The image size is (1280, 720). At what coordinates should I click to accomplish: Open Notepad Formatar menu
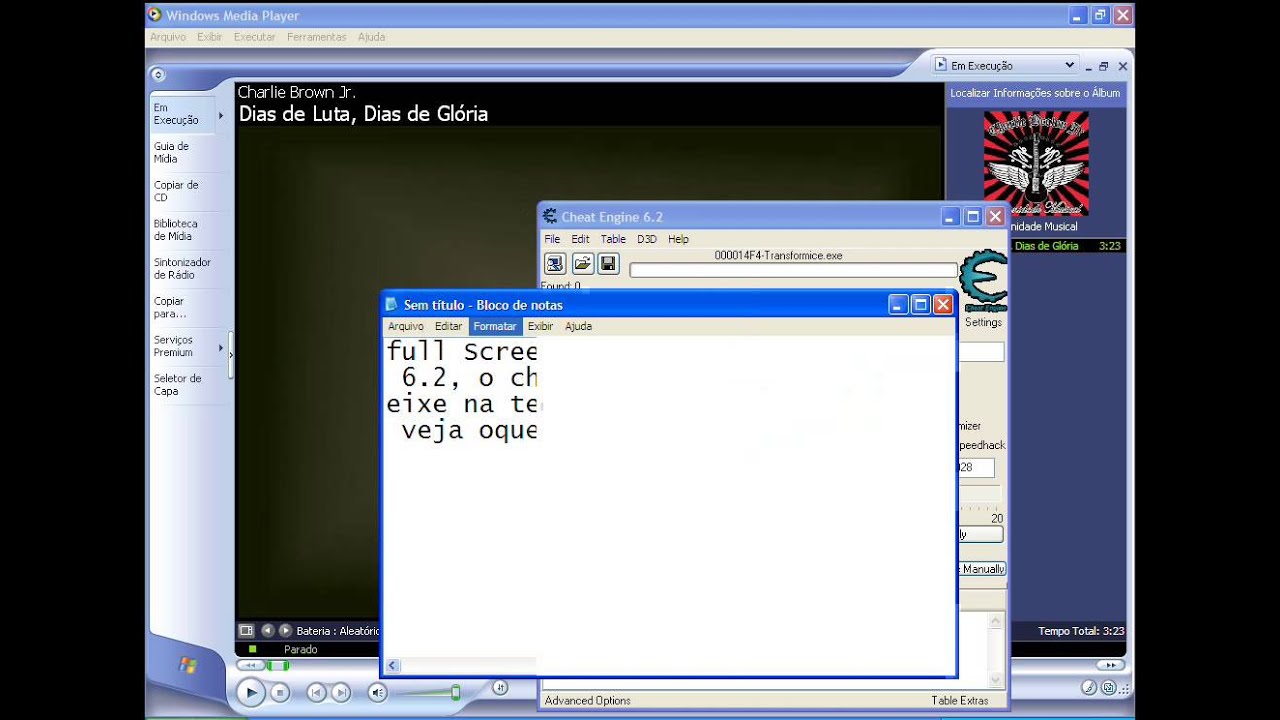[x=495, y=326]
